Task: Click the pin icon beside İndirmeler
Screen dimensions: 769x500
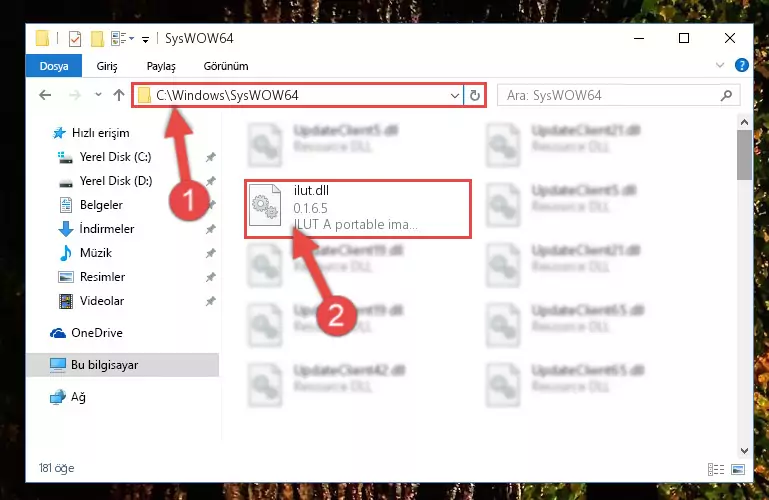Action: click(x=210, y=229)
